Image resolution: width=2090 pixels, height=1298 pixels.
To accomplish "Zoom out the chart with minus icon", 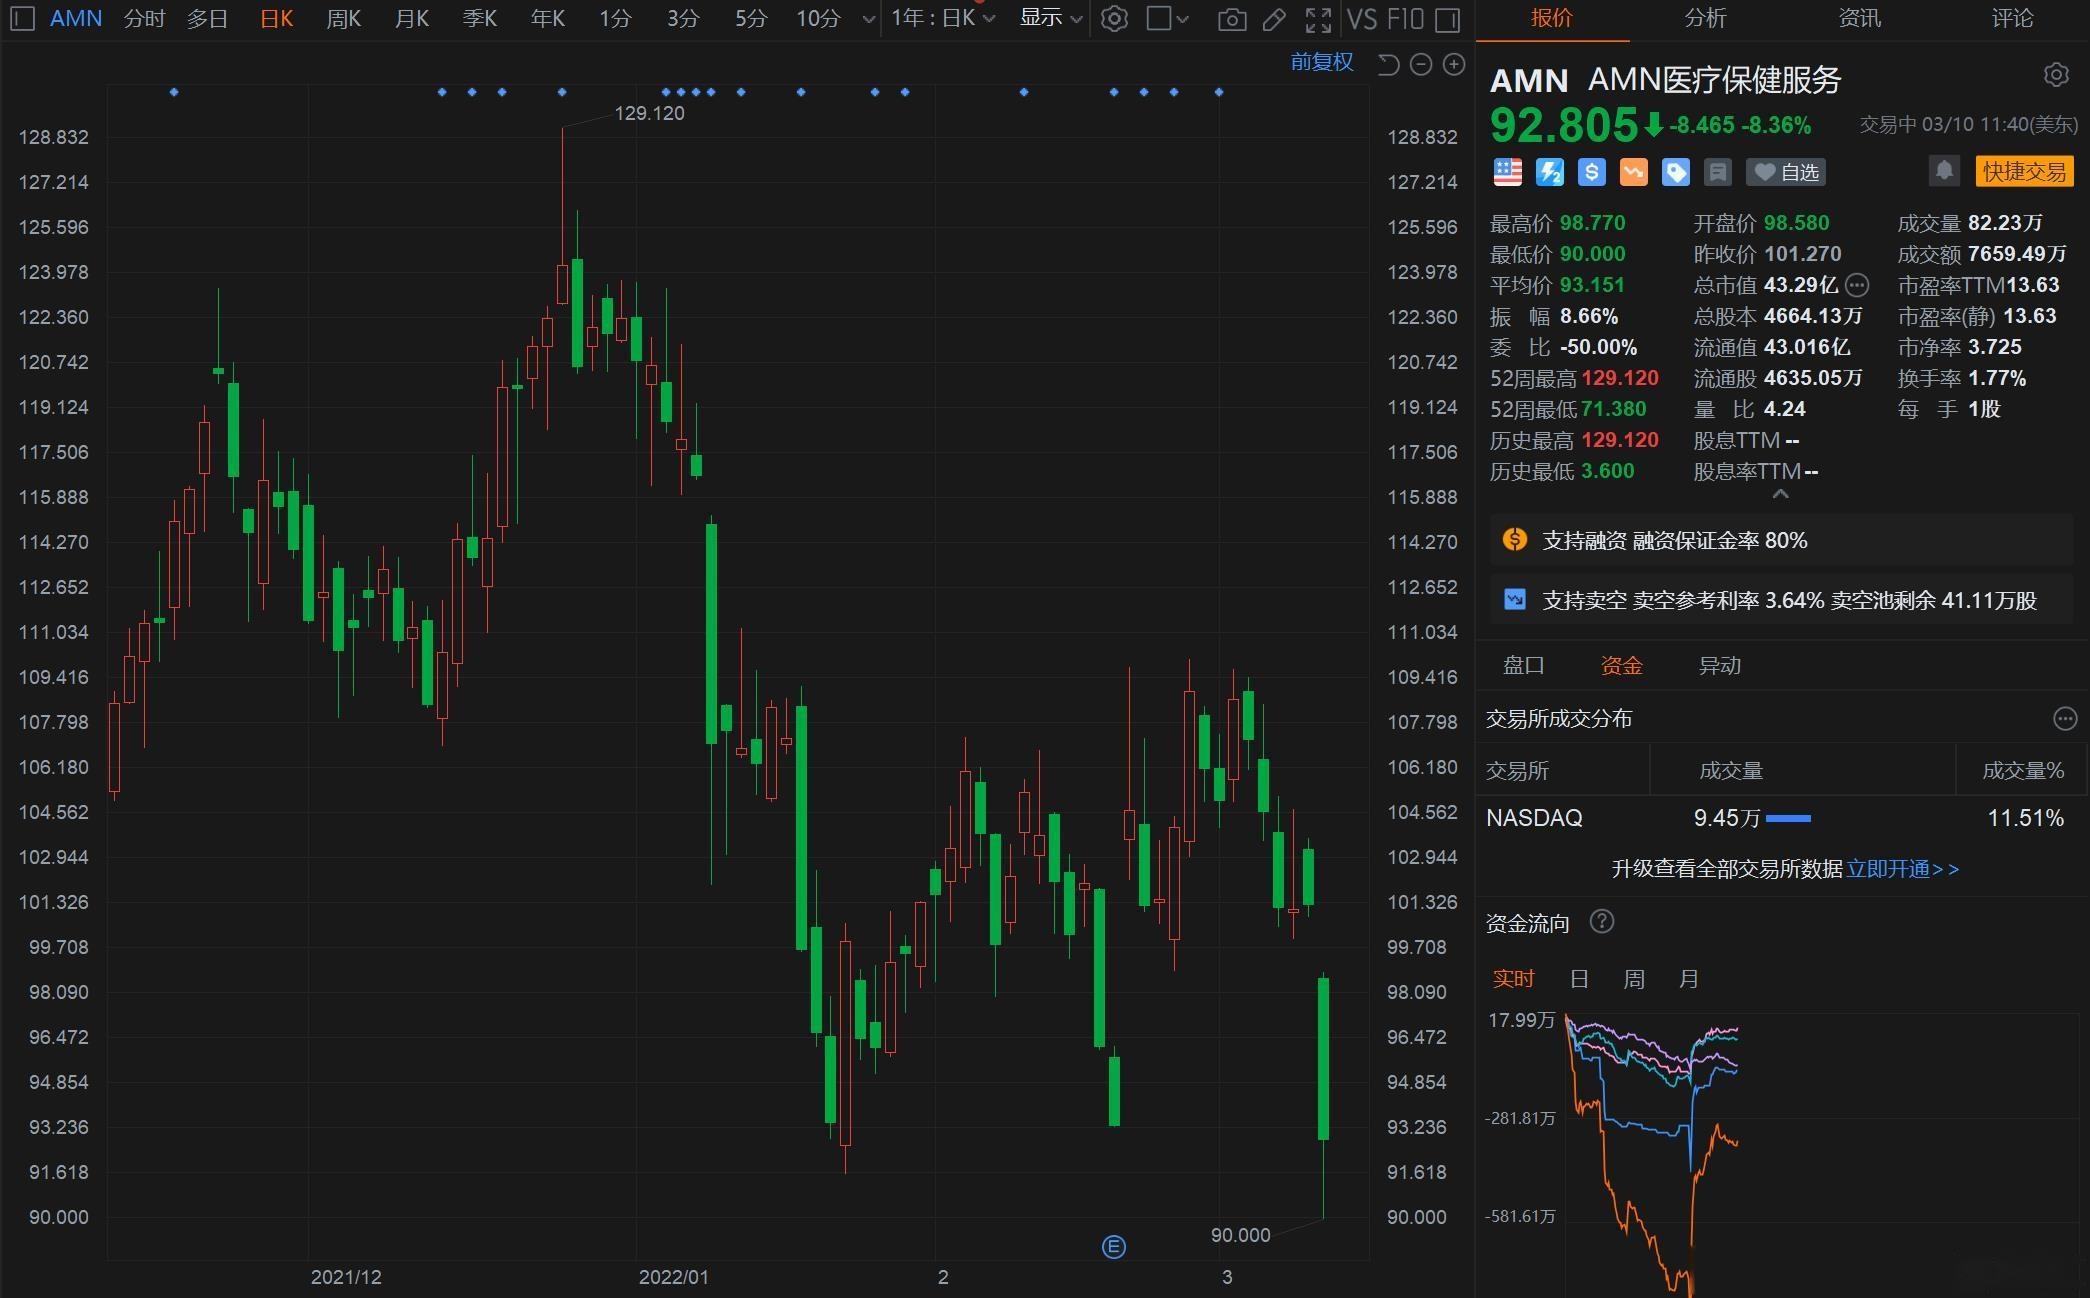I will click(1421, 64).
